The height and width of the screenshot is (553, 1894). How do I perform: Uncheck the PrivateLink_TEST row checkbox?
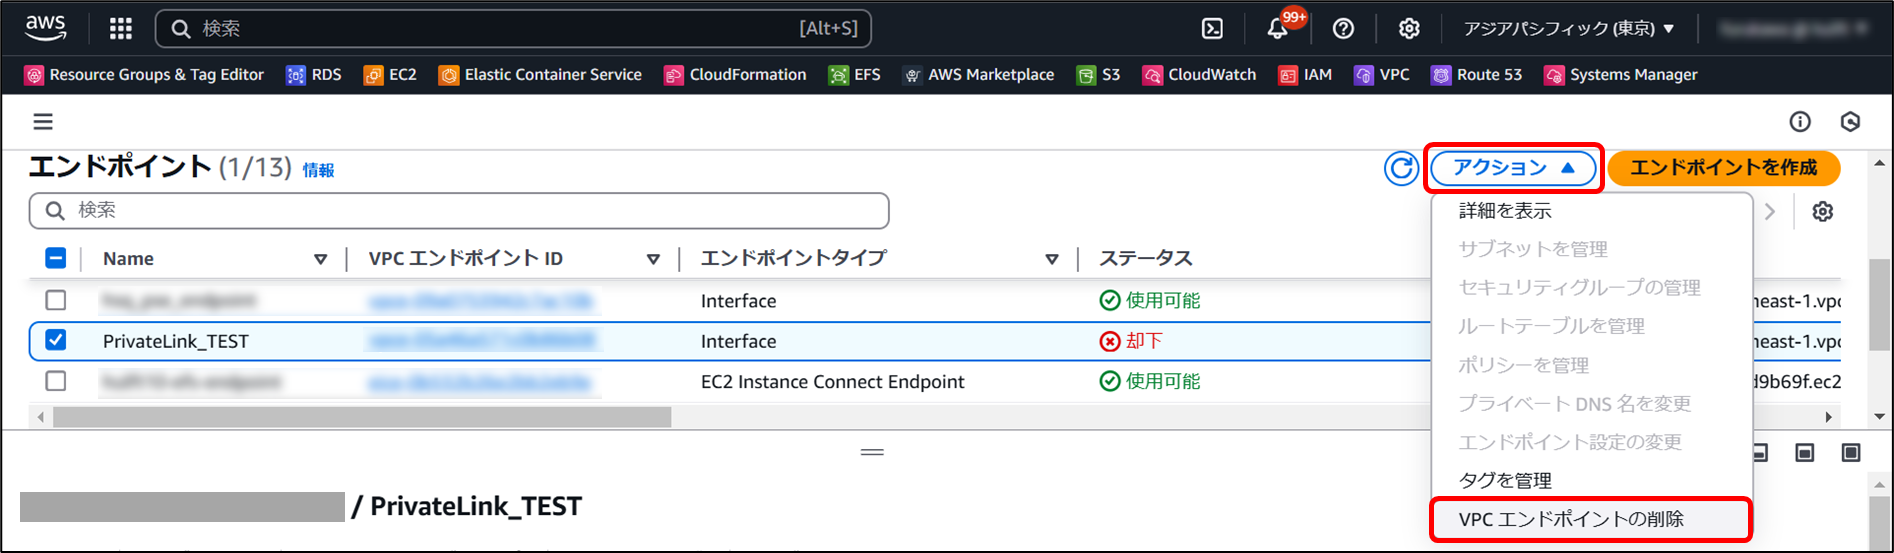pos(56,340)
